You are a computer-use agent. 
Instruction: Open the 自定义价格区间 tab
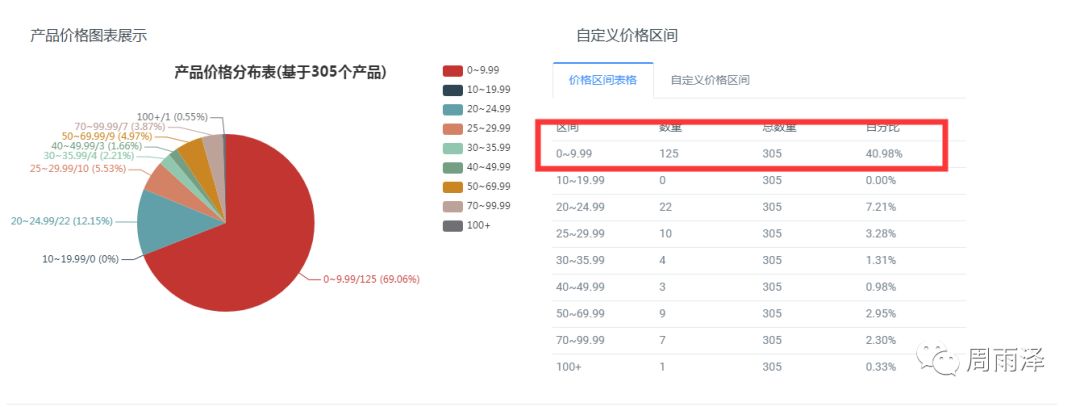(710, 80)
